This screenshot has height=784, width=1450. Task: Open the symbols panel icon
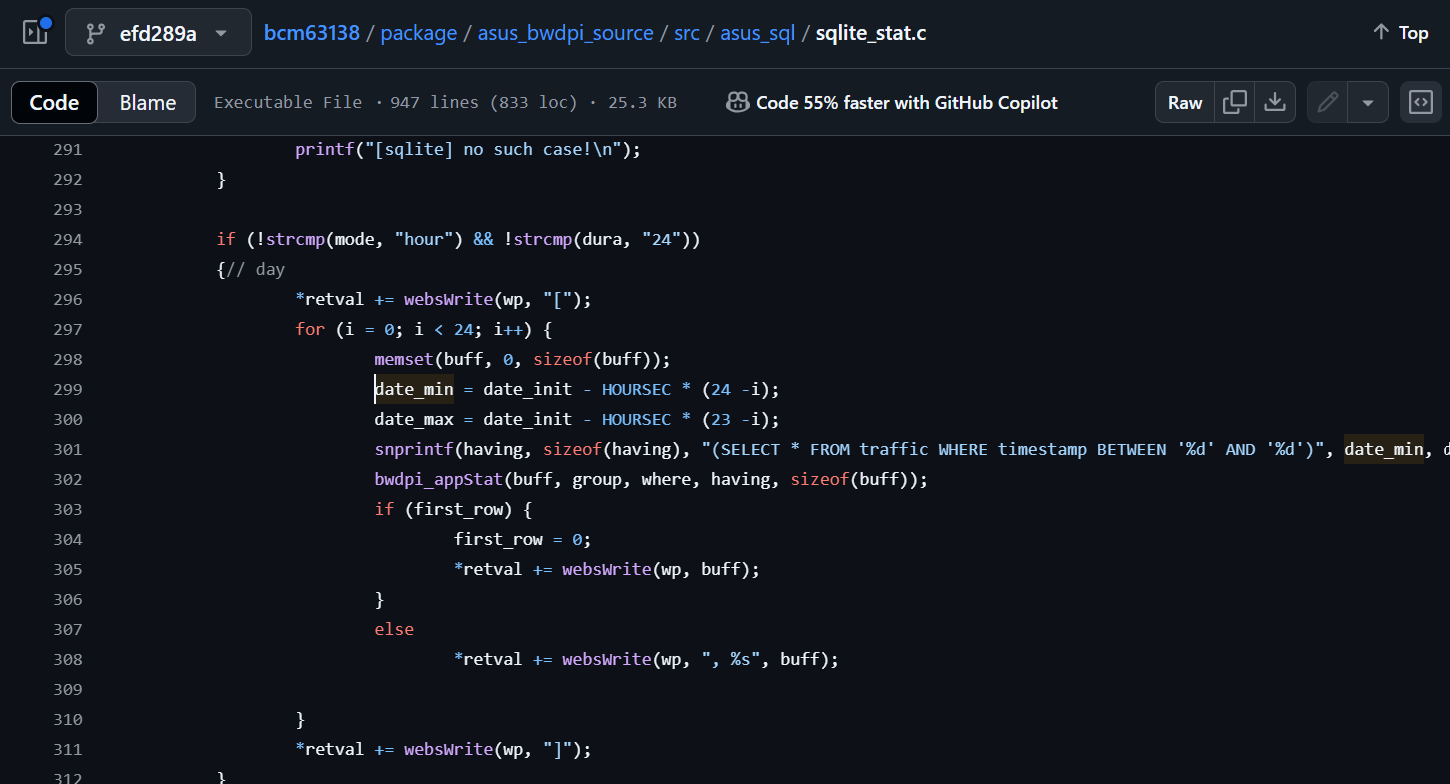tap(1421, 102)
